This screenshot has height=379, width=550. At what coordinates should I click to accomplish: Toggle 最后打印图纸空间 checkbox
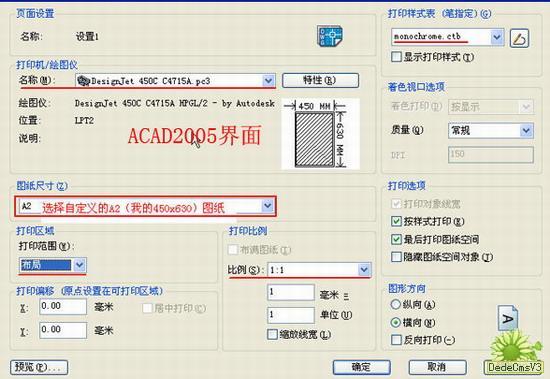(x=396, y=239)
